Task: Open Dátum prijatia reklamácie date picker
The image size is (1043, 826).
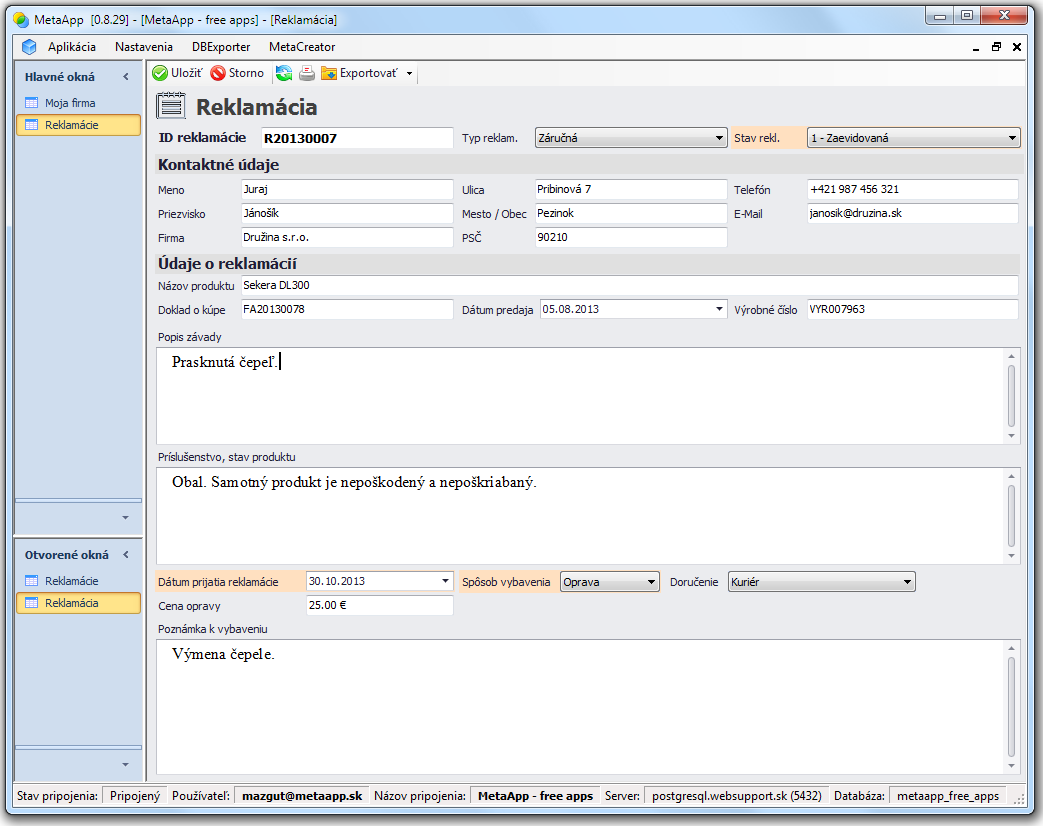Action: coord(445,581)
